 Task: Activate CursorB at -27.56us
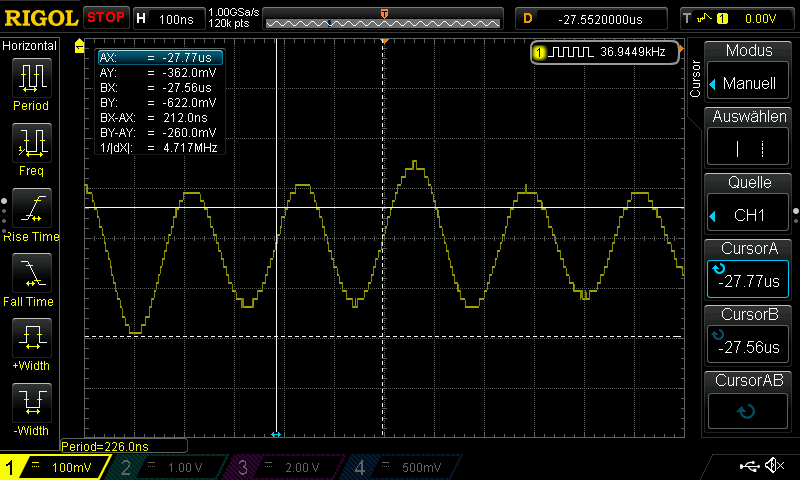[x=748, y=345]
